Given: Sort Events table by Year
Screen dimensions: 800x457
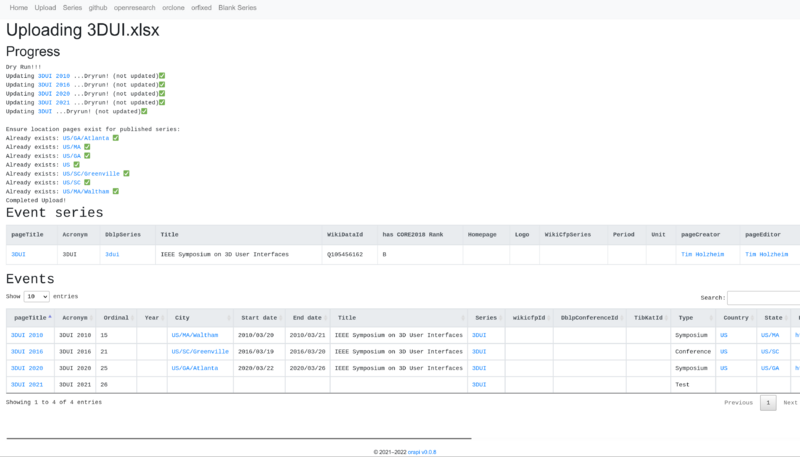Looking at the screenshot, I should (x=152, y=318).
